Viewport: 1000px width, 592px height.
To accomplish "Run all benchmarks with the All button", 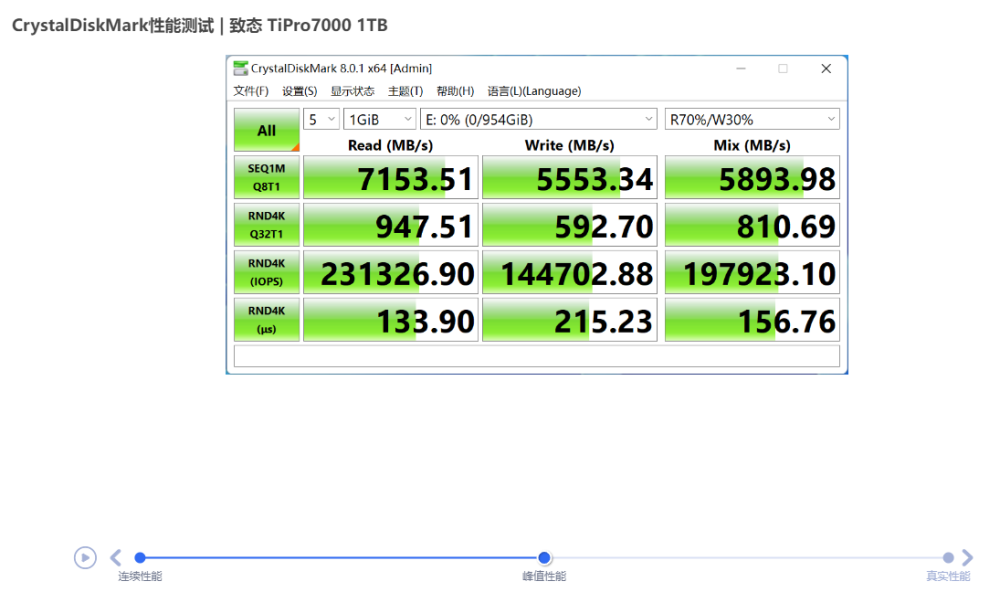I will pyautogui.click(x=267, y=130).
